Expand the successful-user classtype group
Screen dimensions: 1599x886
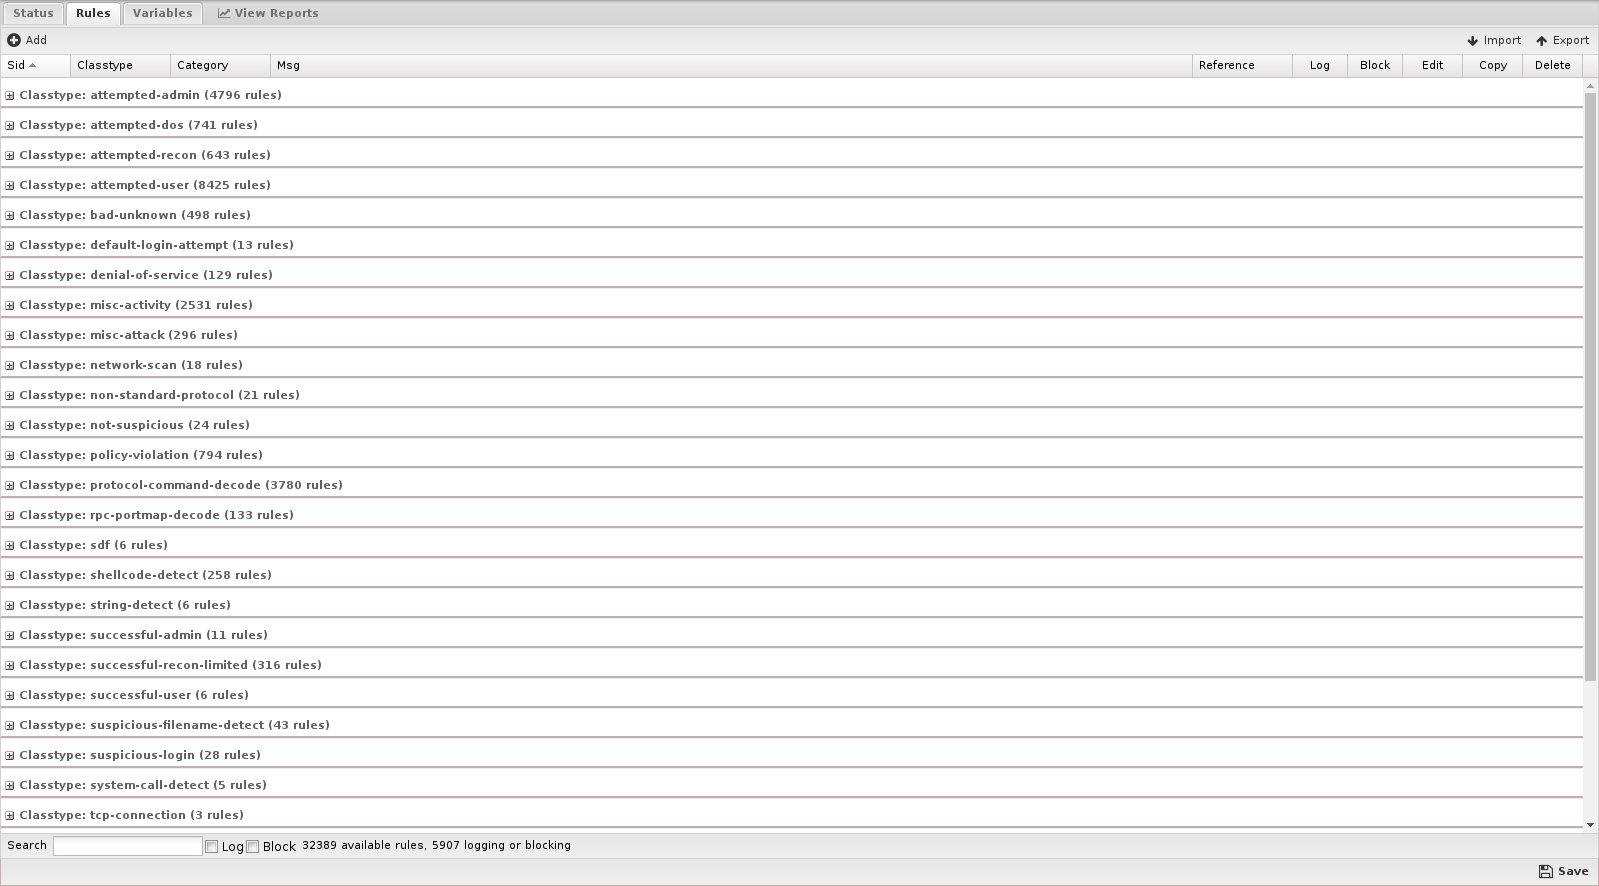[x=10, y=696]
